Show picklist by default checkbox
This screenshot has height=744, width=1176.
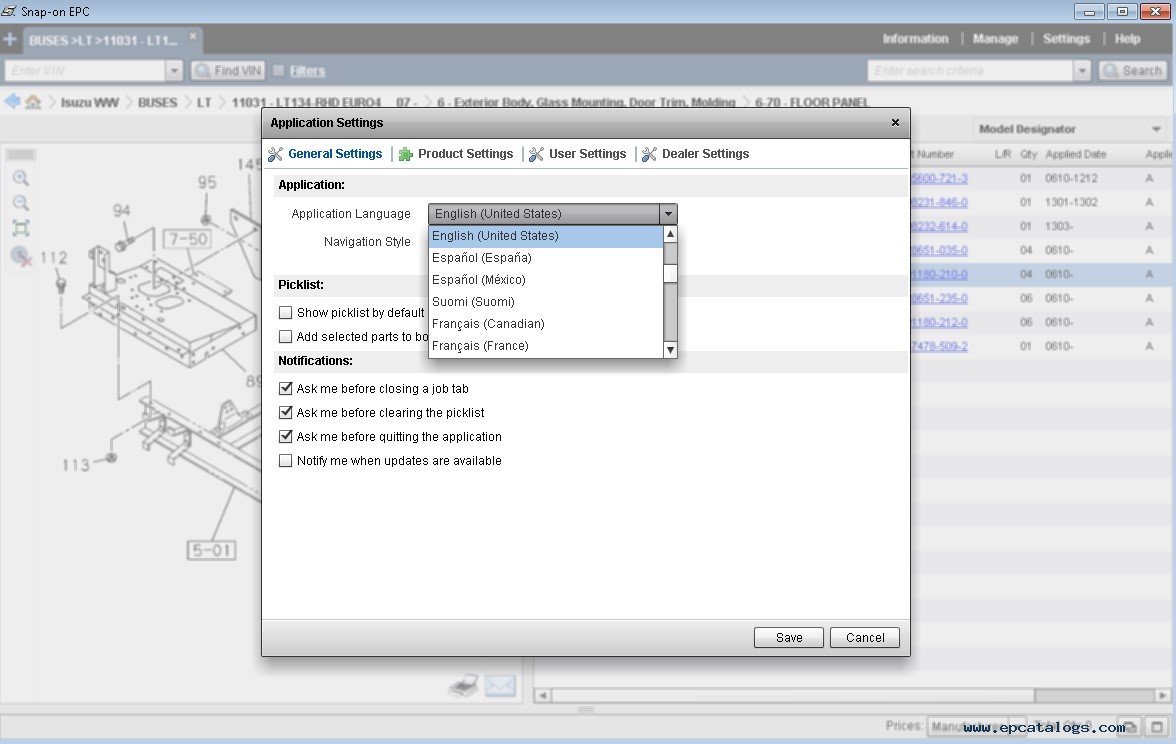285,313
